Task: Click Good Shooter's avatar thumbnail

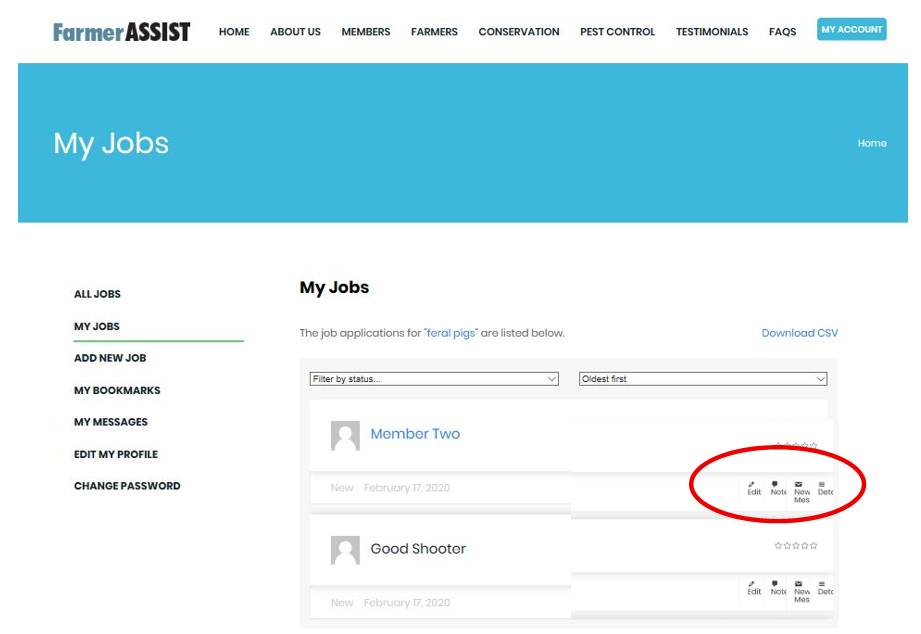Action: click(x=345, y=550)
